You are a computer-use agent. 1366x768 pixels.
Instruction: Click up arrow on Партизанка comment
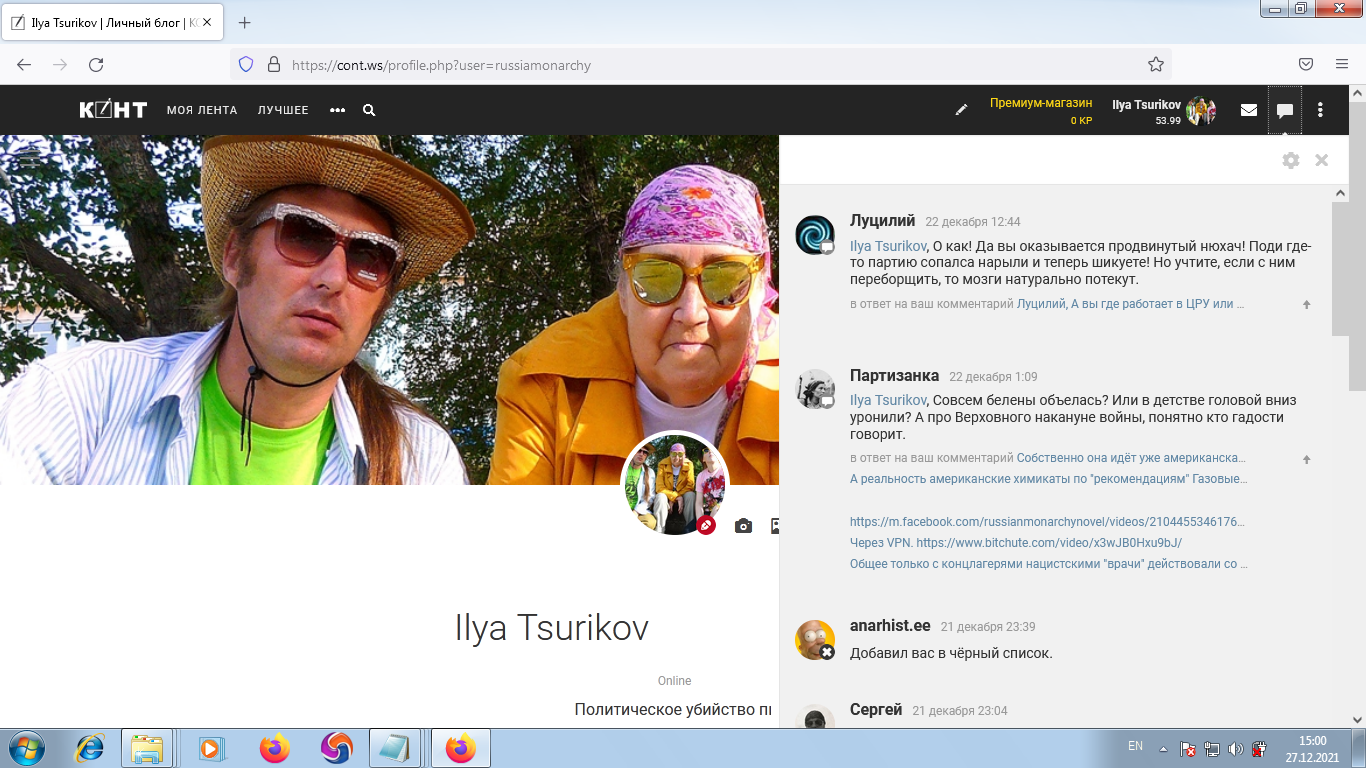click(1306, 459)
